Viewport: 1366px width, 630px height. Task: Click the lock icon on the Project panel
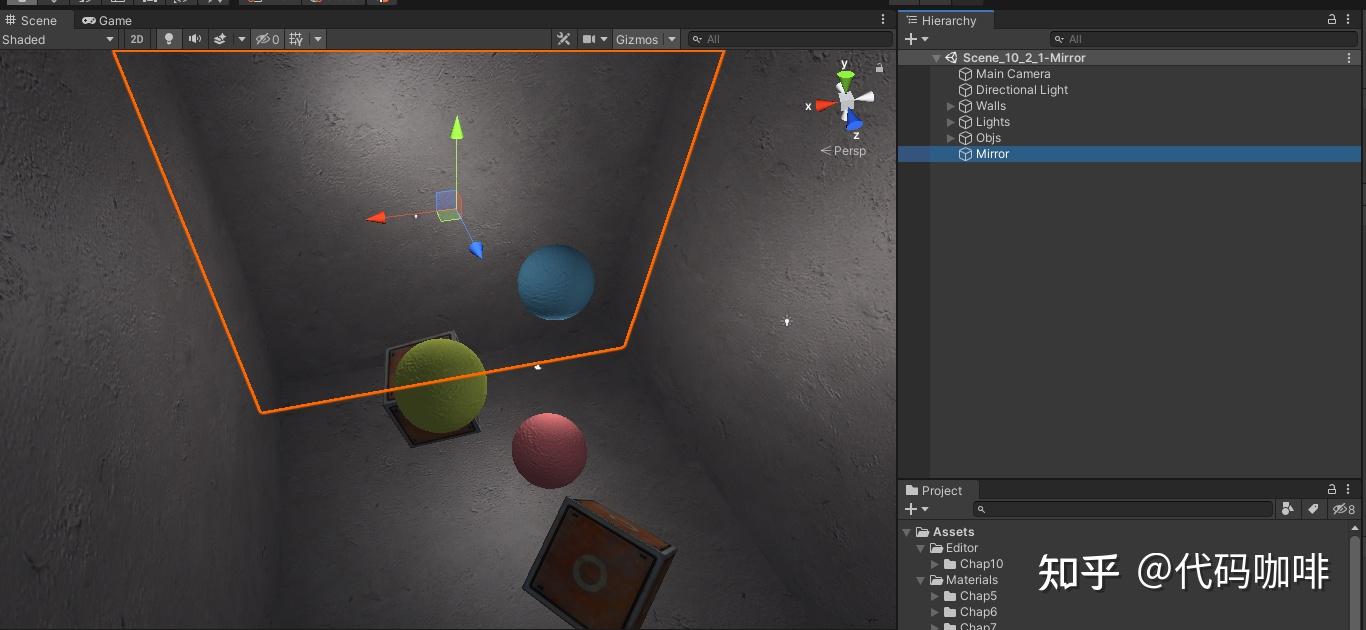pyautogui.click(x=1330, y=489)
